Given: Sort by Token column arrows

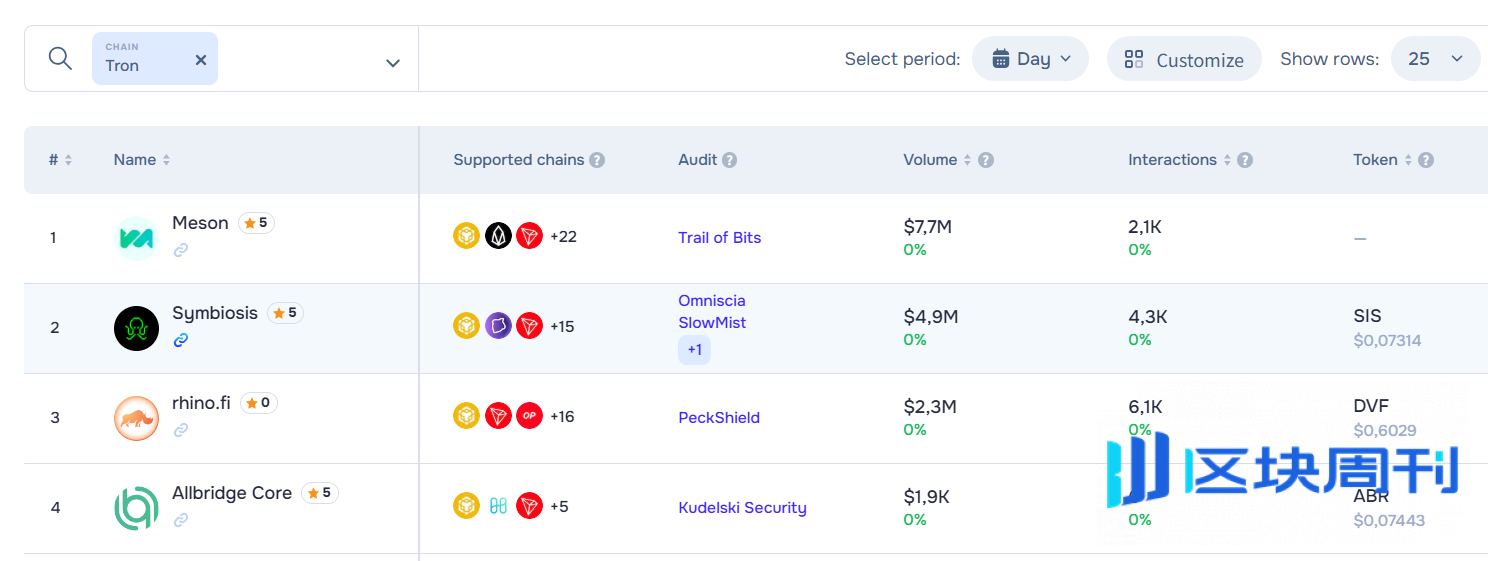Looking at the screenshot, I should pos(1408,160).
